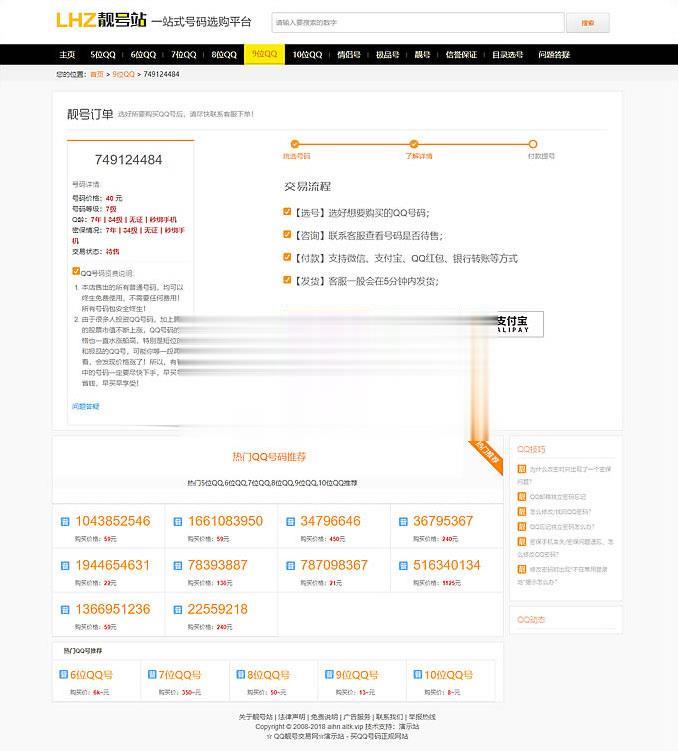Click the 挑选号码 progress step circle
The image size is (678, 751).
[294, 144]
